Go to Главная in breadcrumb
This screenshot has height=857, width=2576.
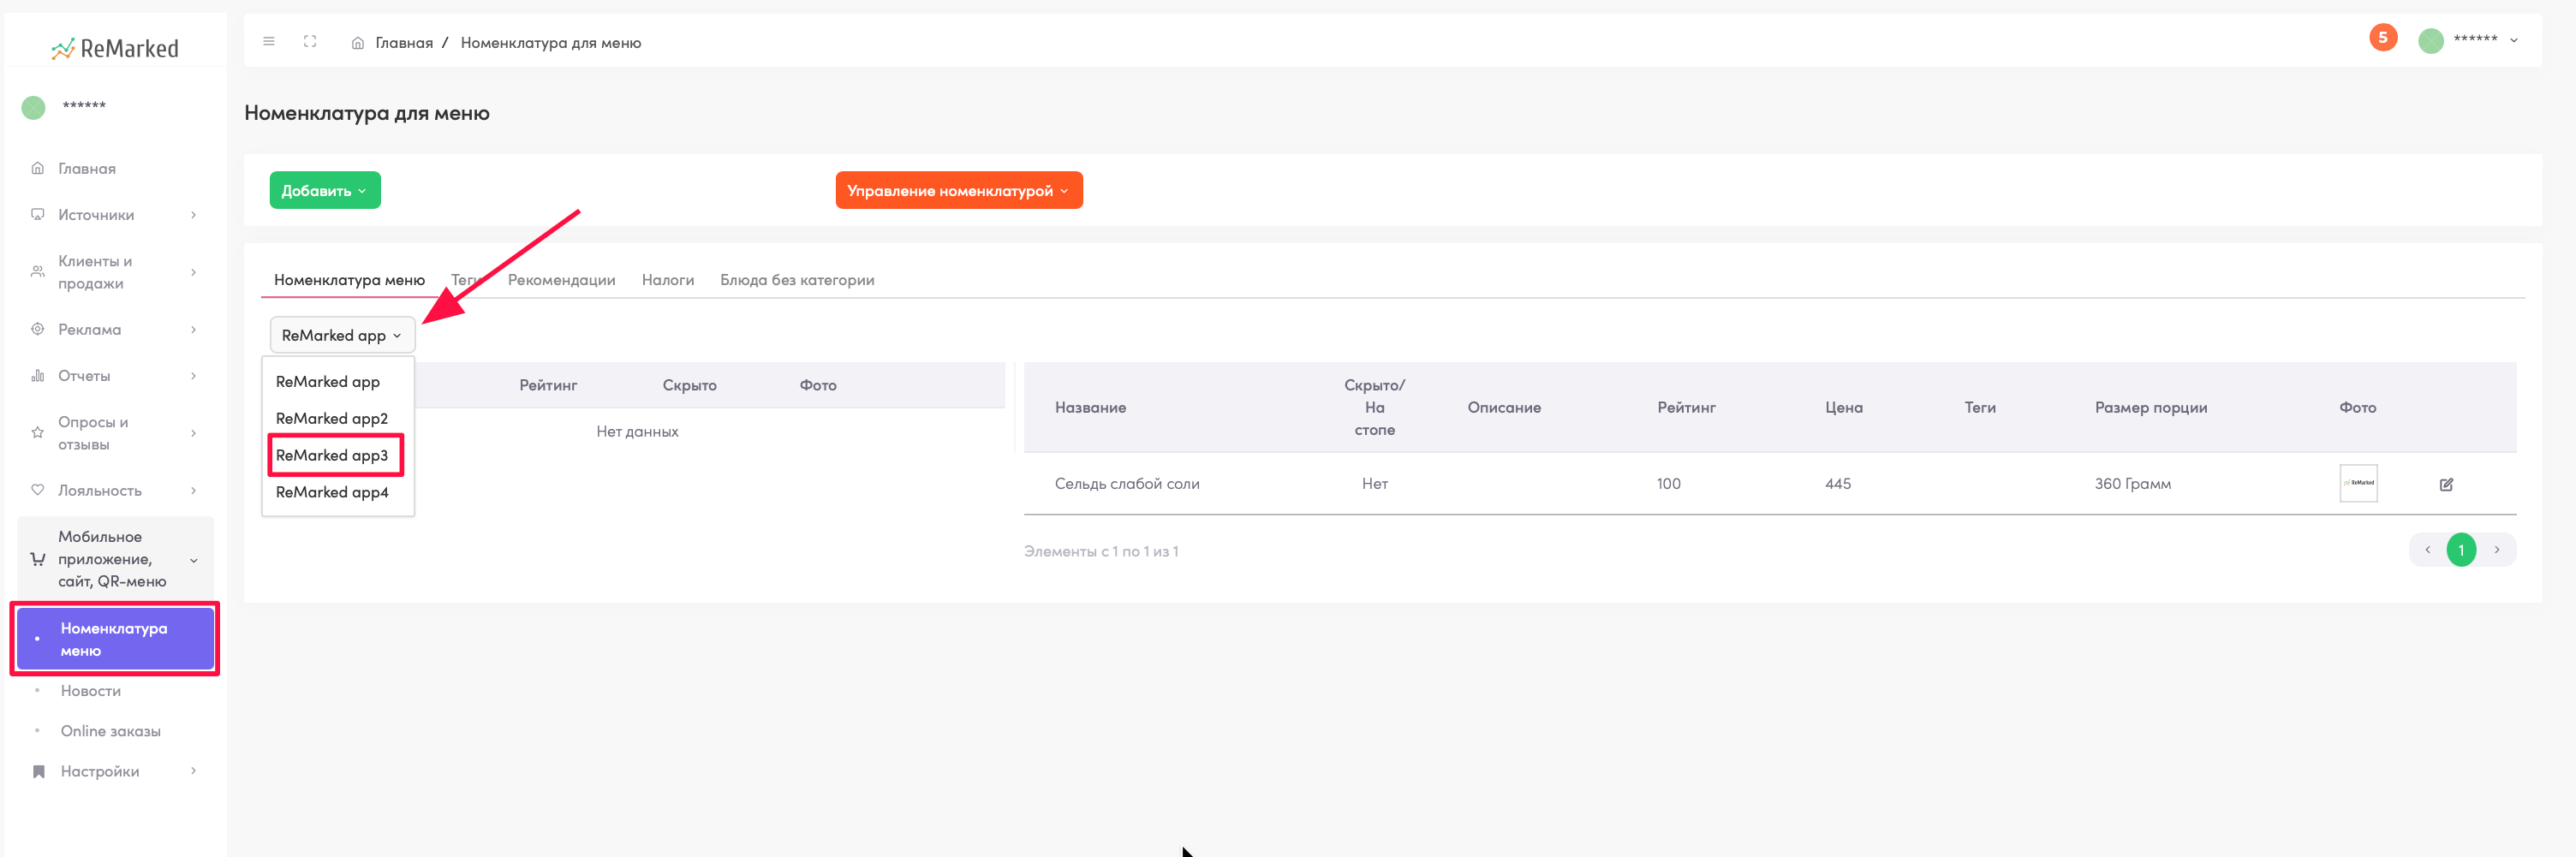point(404,43)
